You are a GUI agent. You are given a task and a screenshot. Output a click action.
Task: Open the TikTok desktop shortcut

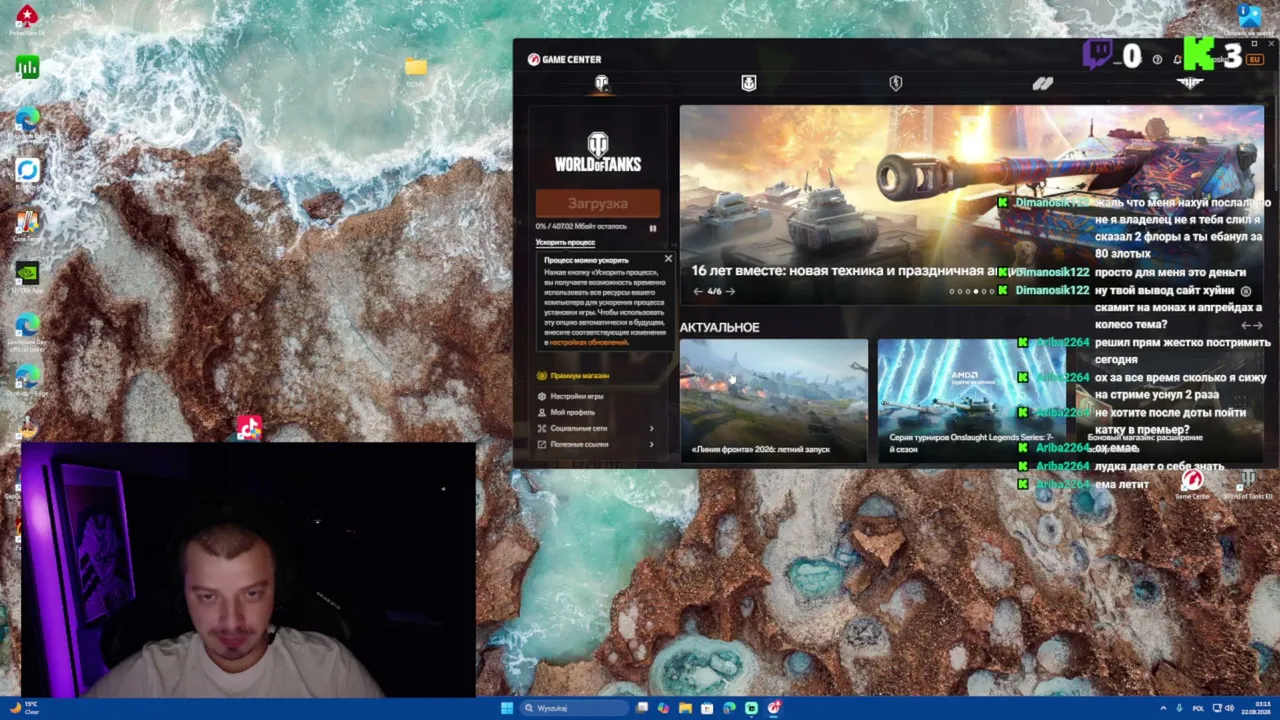point(249,428)
